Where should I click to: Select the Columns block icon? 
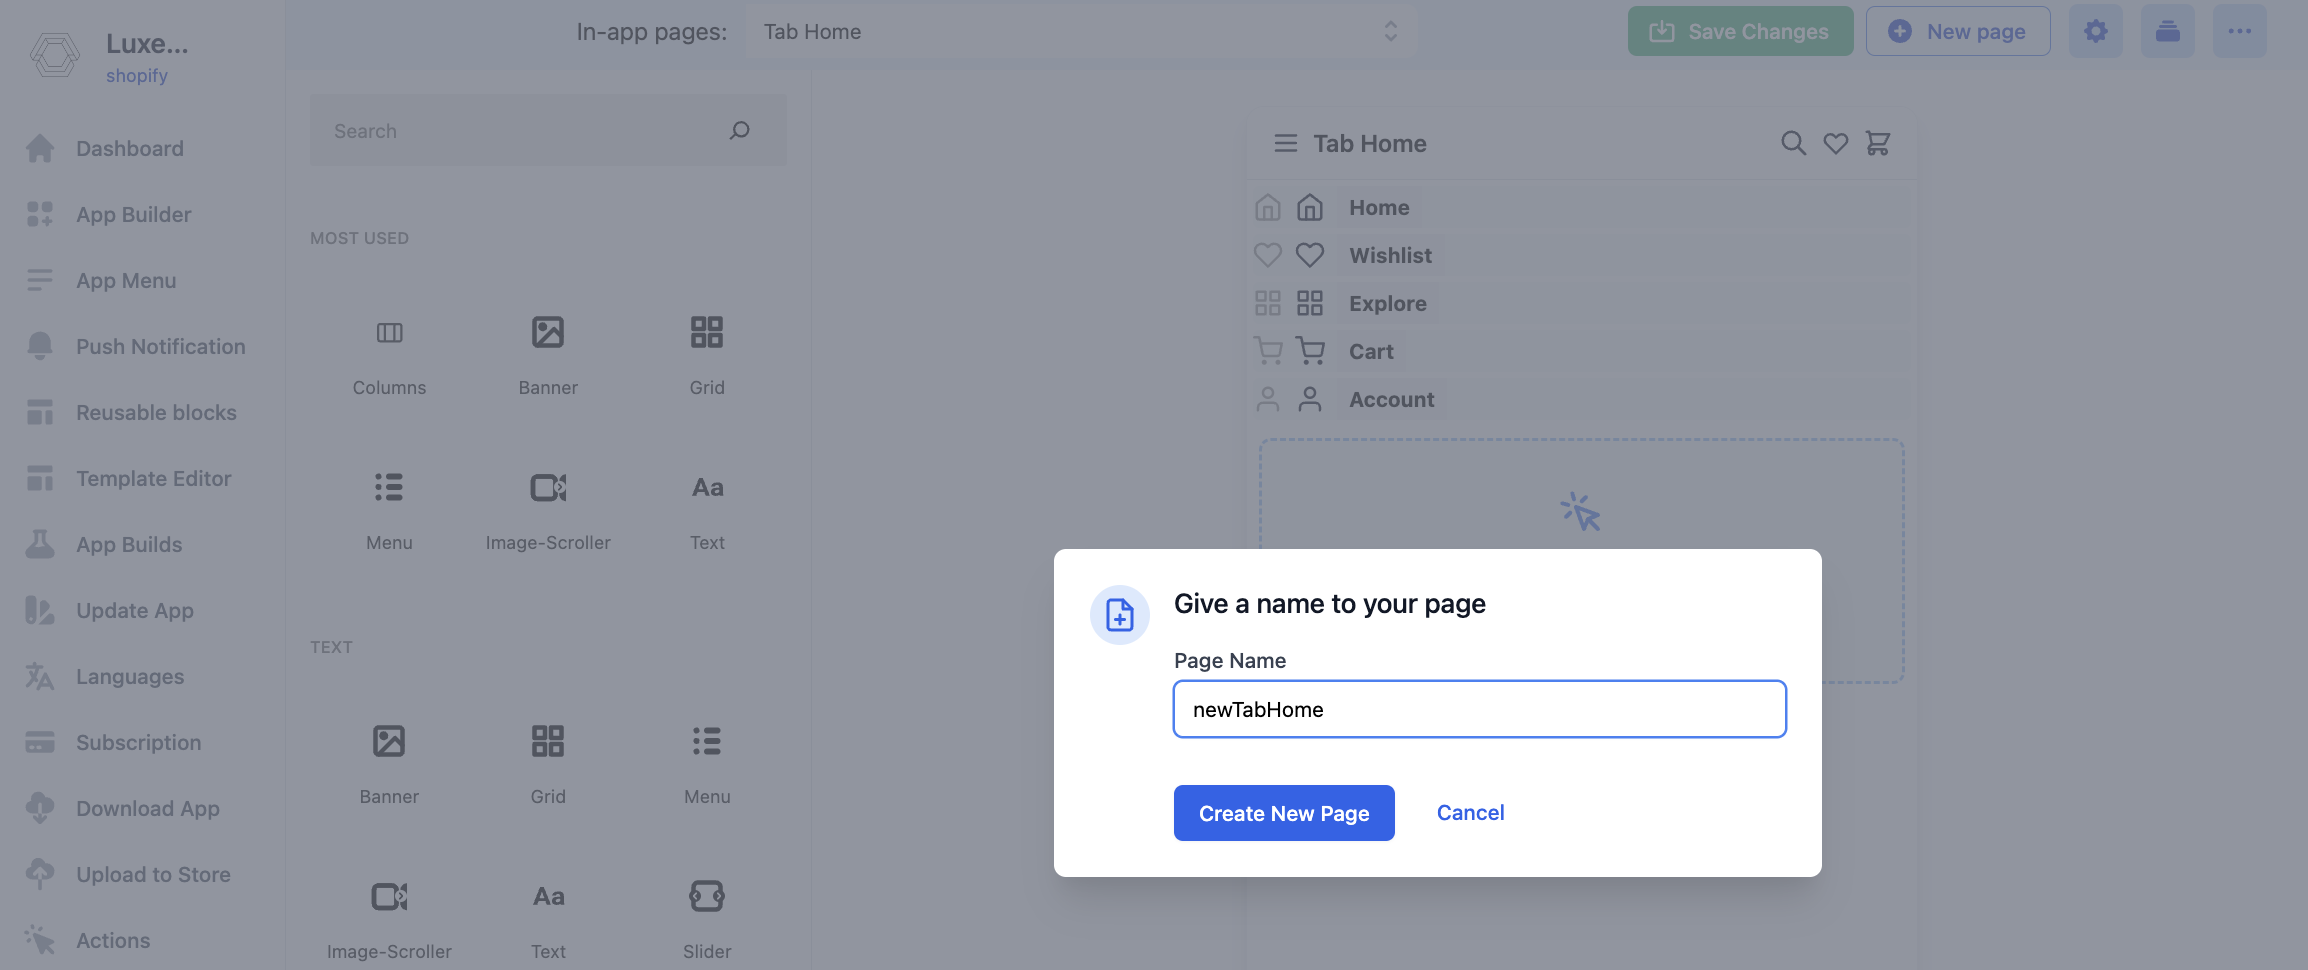point(389,333)
